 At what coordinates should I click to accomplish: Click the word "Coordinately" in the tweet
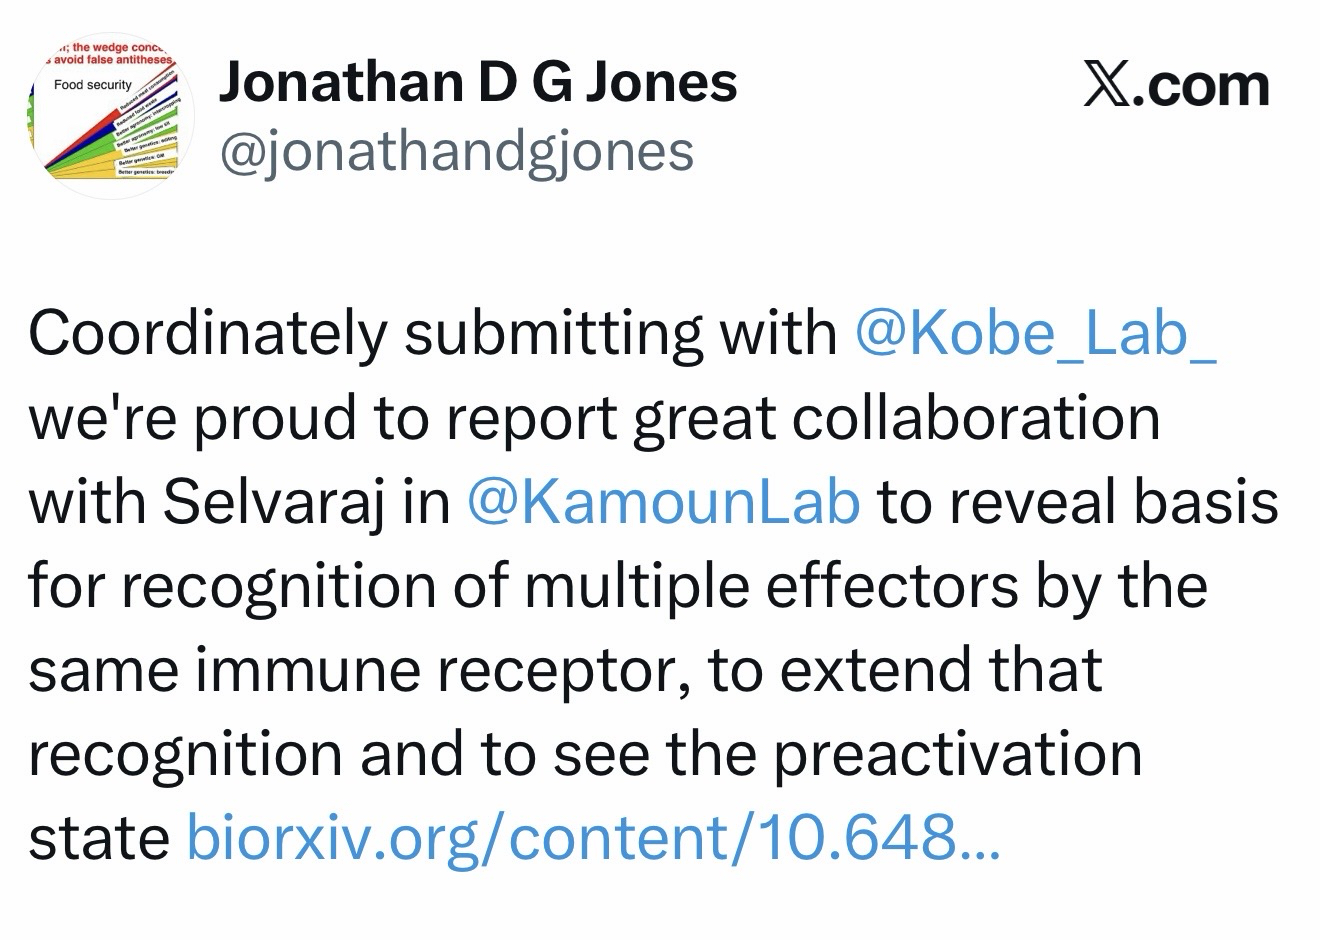pos(207,333)
